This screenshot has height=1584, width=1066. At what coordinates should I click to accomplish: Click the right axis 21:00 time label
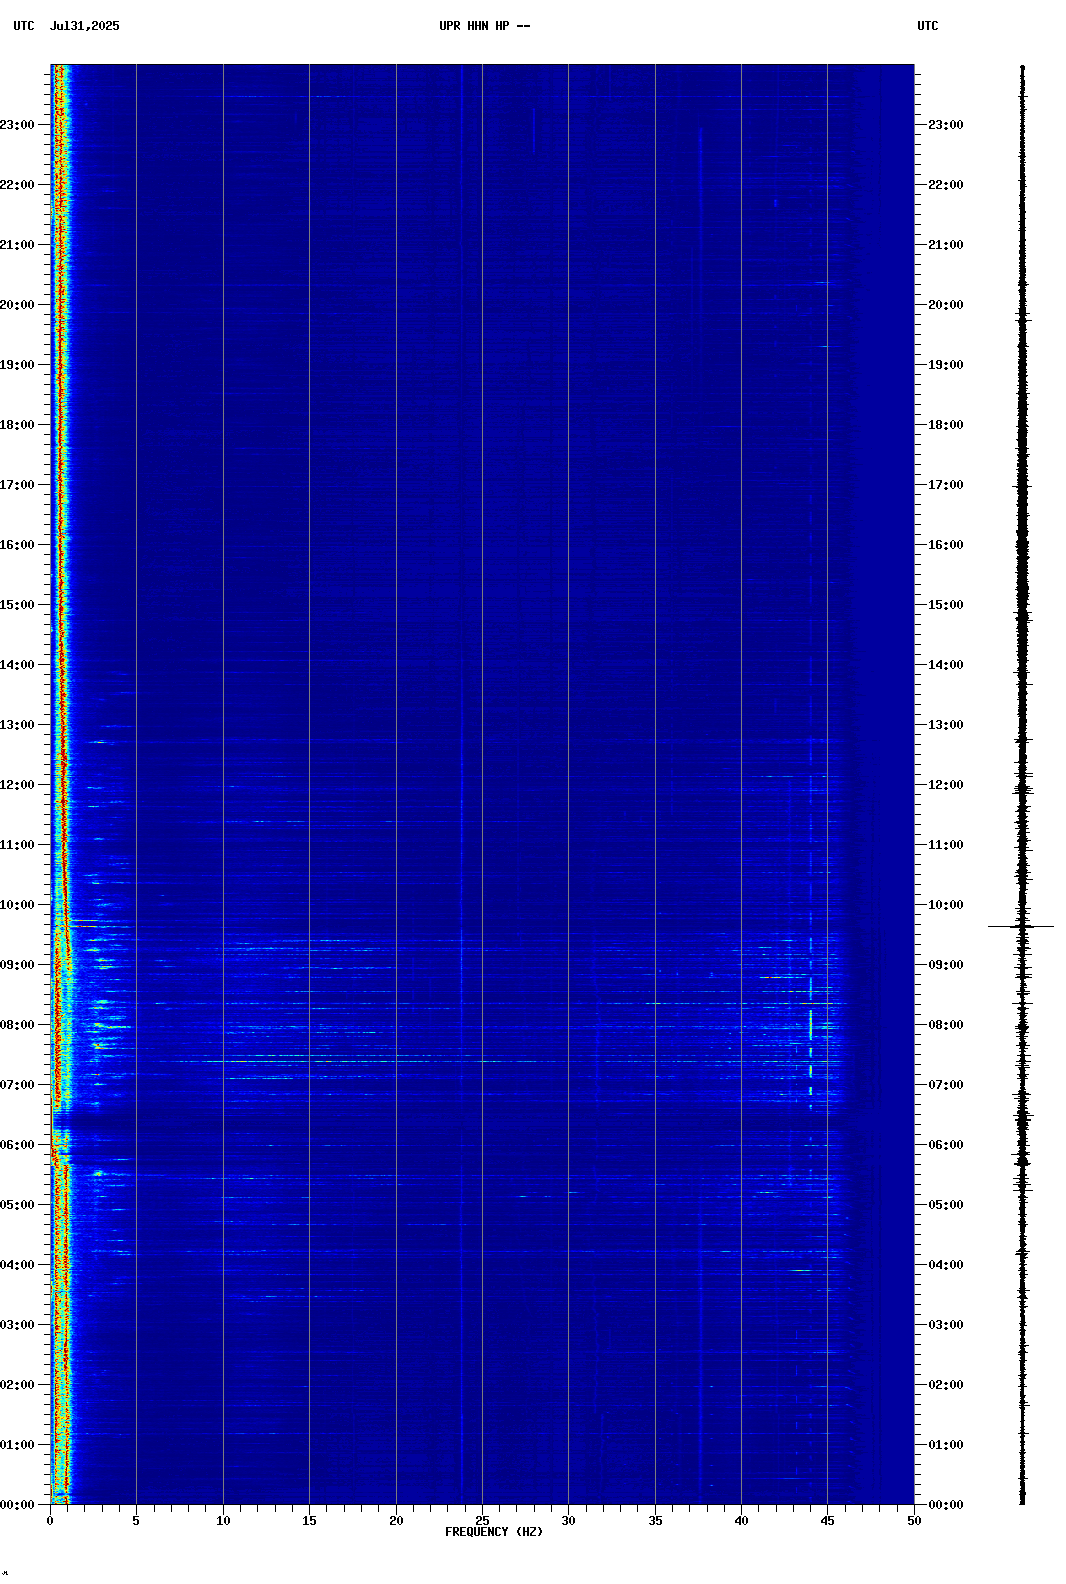[x=946, y=245]
